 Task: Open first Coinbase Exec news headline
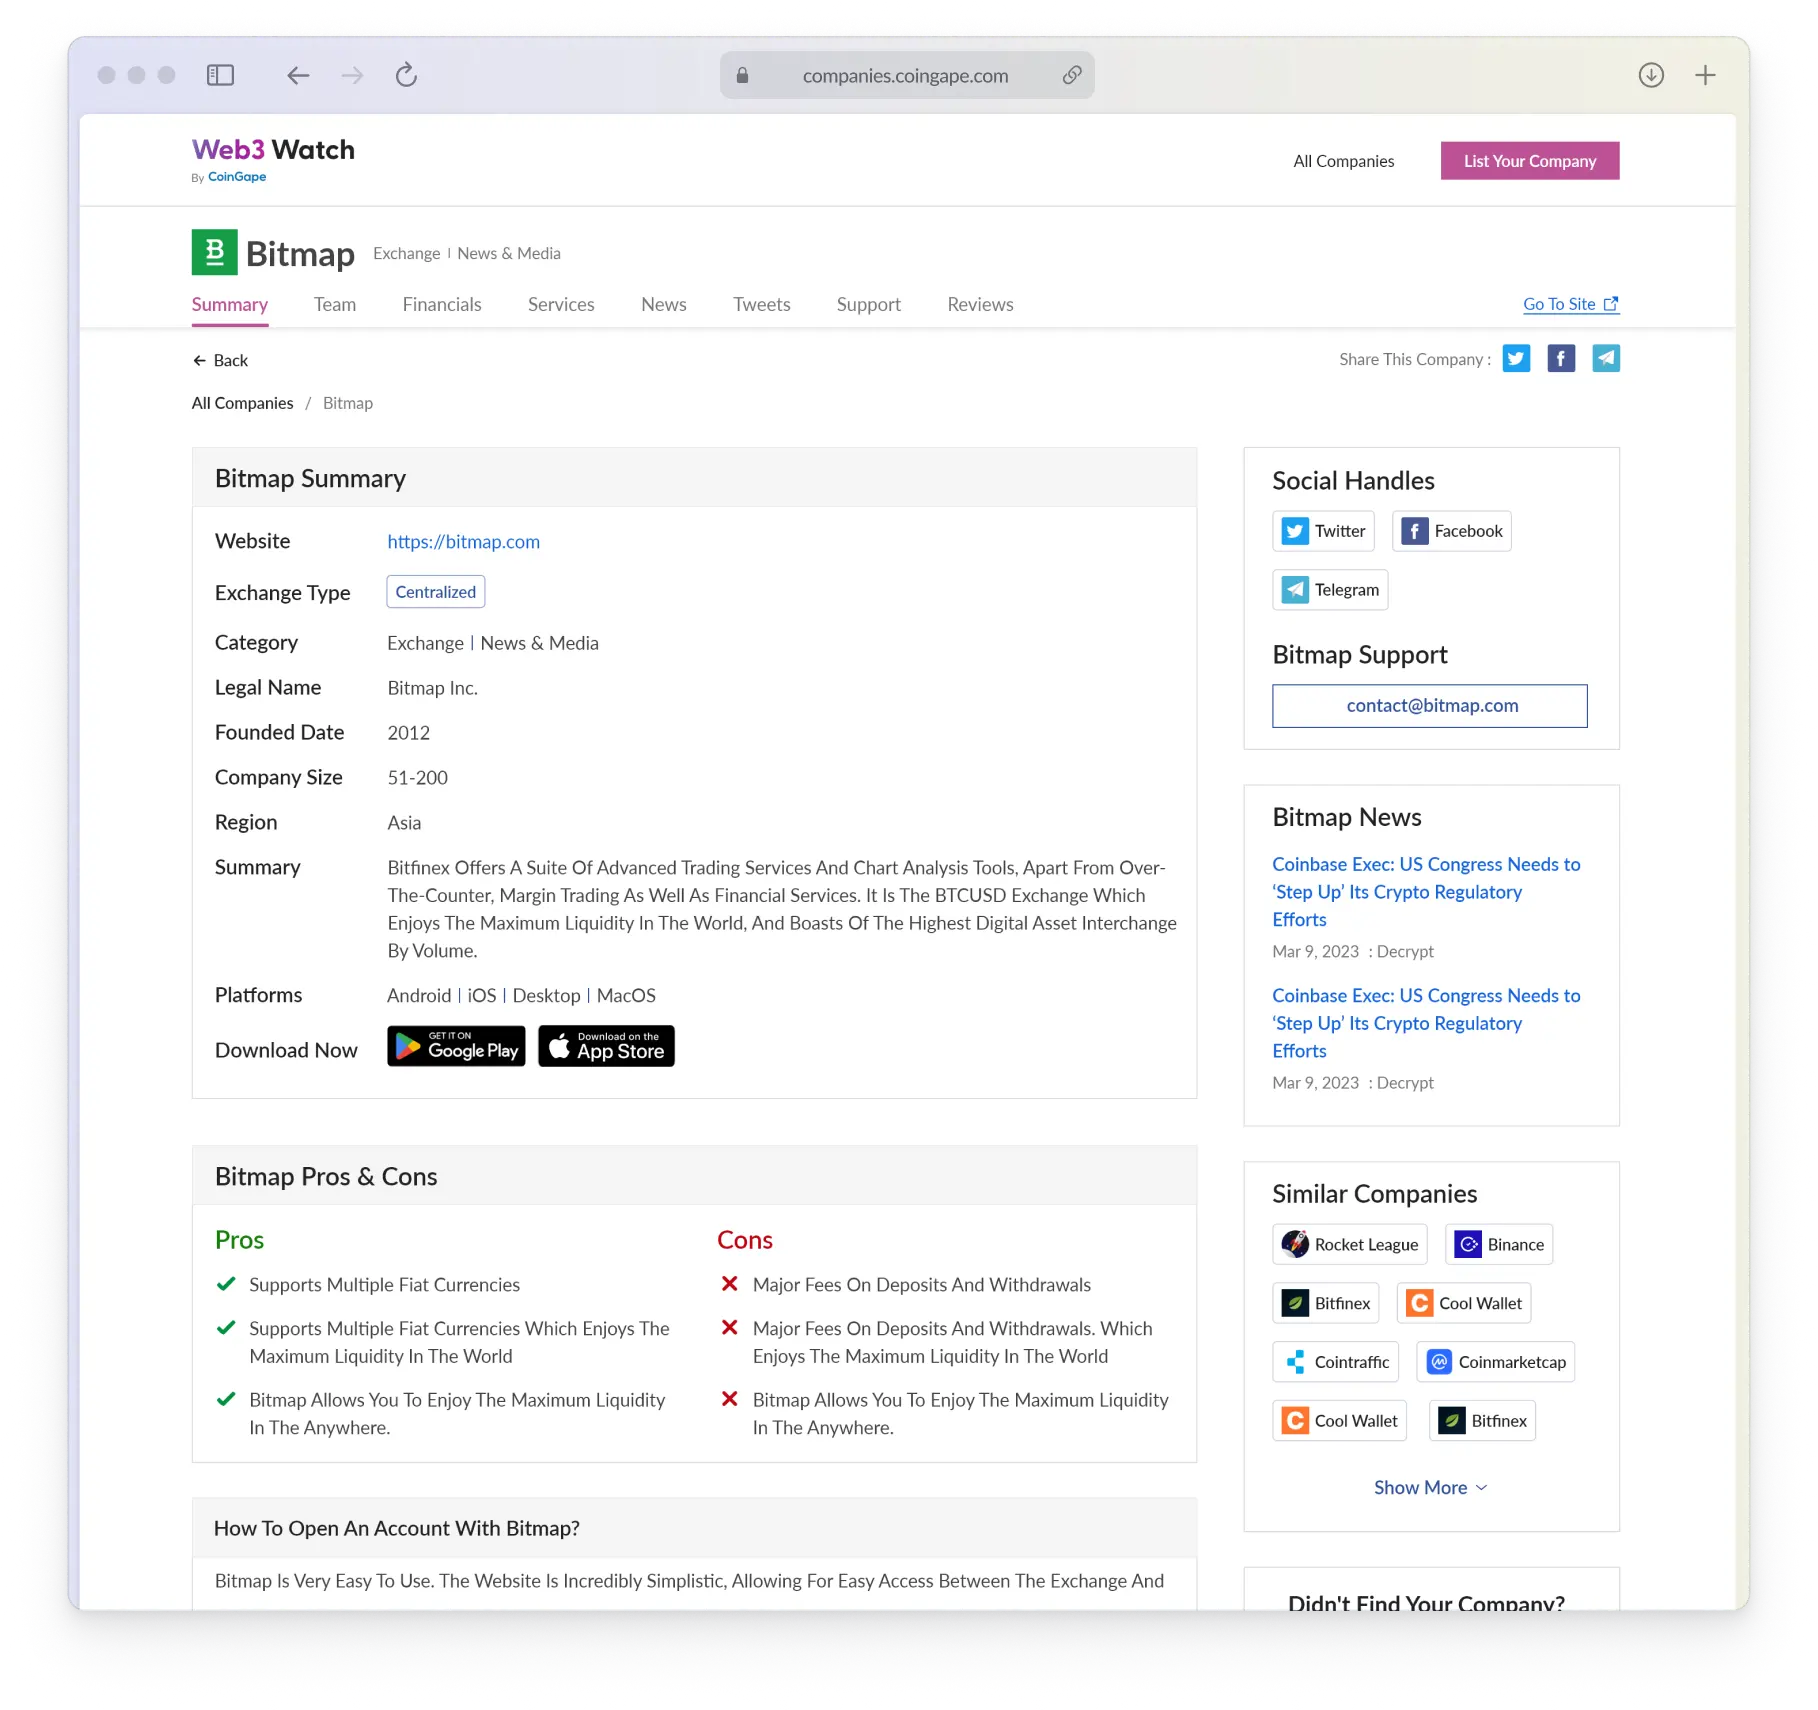(x=1426, y=892)
